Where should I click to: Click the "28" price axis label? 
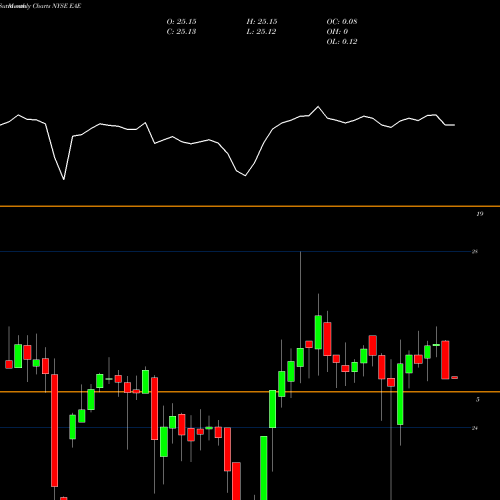pos(475,252)
